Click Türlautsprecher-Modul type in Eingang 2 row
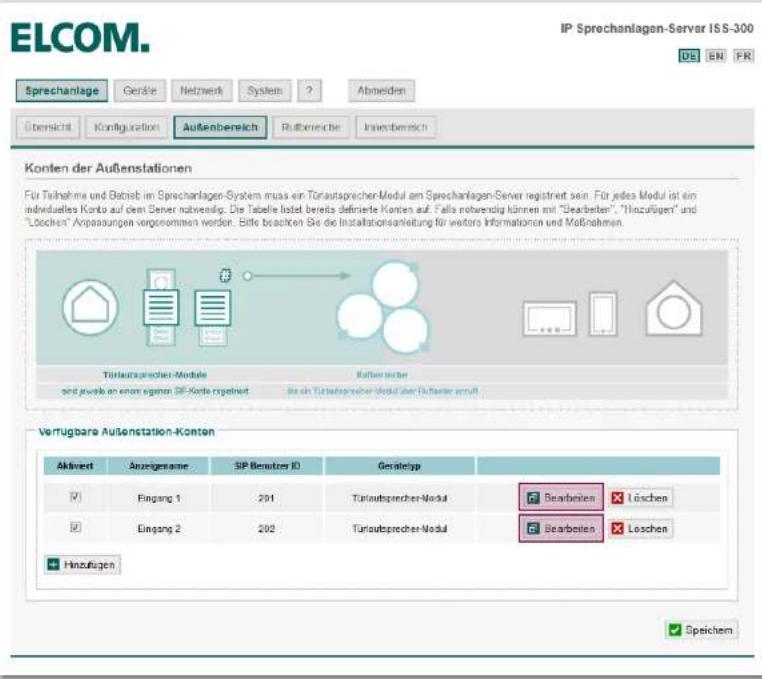 pos(399,529)
